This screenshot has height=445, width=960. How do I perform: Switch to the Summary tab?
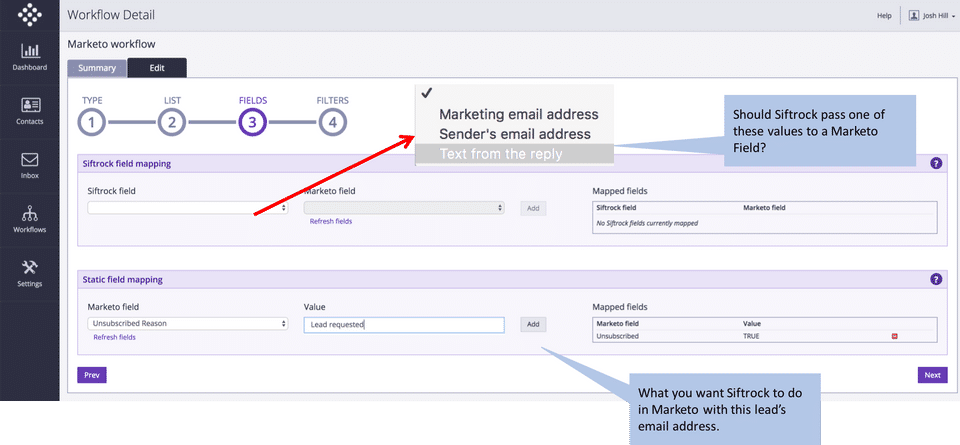(x=97, y=68)
